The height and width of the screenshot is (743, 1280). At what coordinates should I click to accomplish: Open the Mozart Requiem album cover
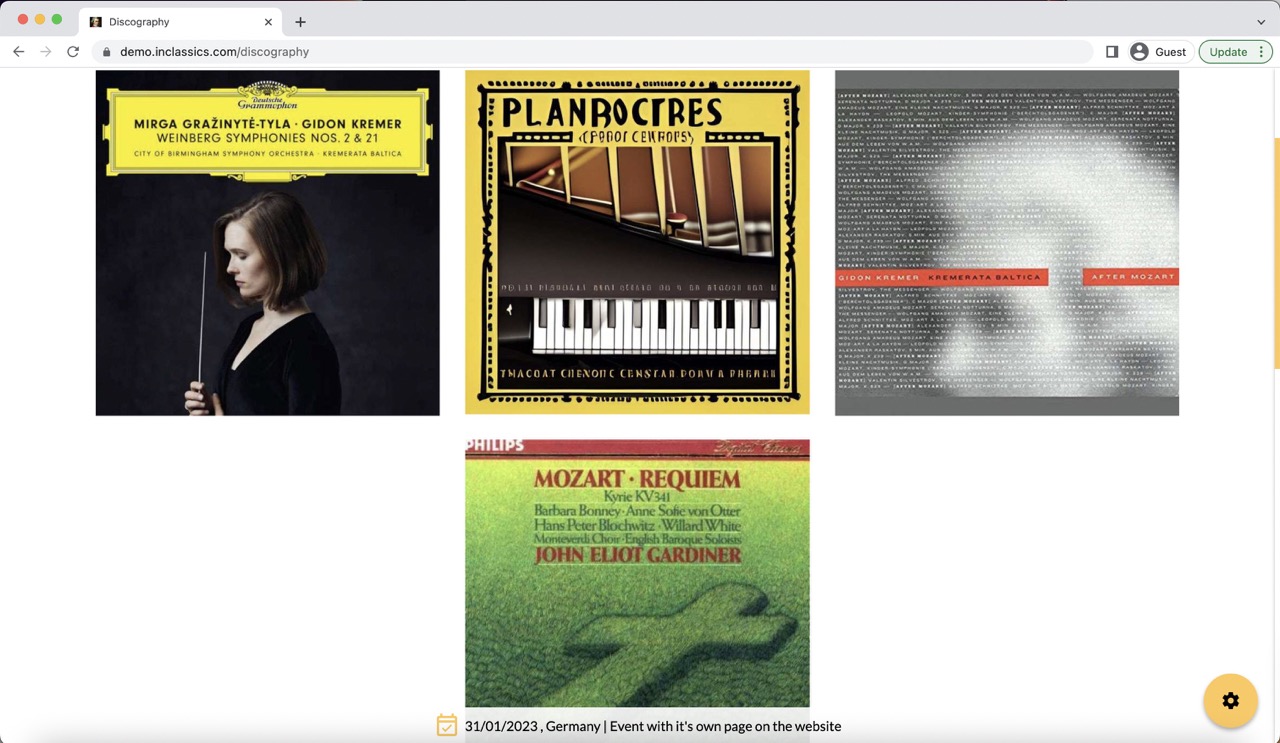637,573
